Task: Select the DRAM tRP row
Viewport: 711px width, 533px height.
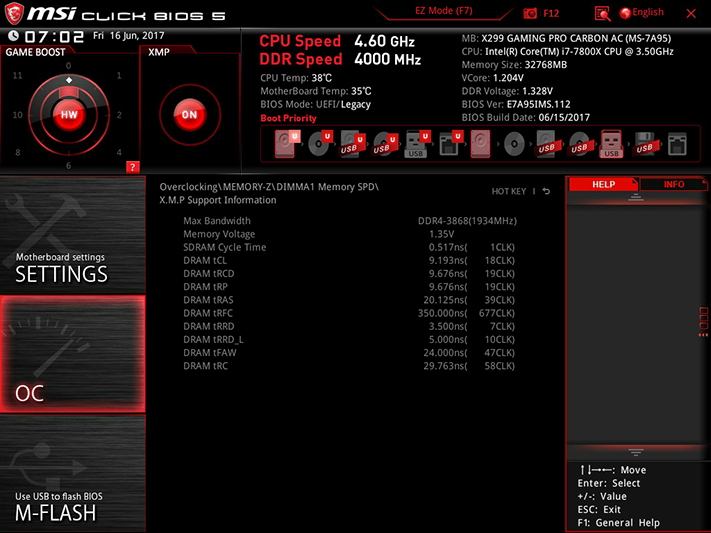Action: point(349,287)
